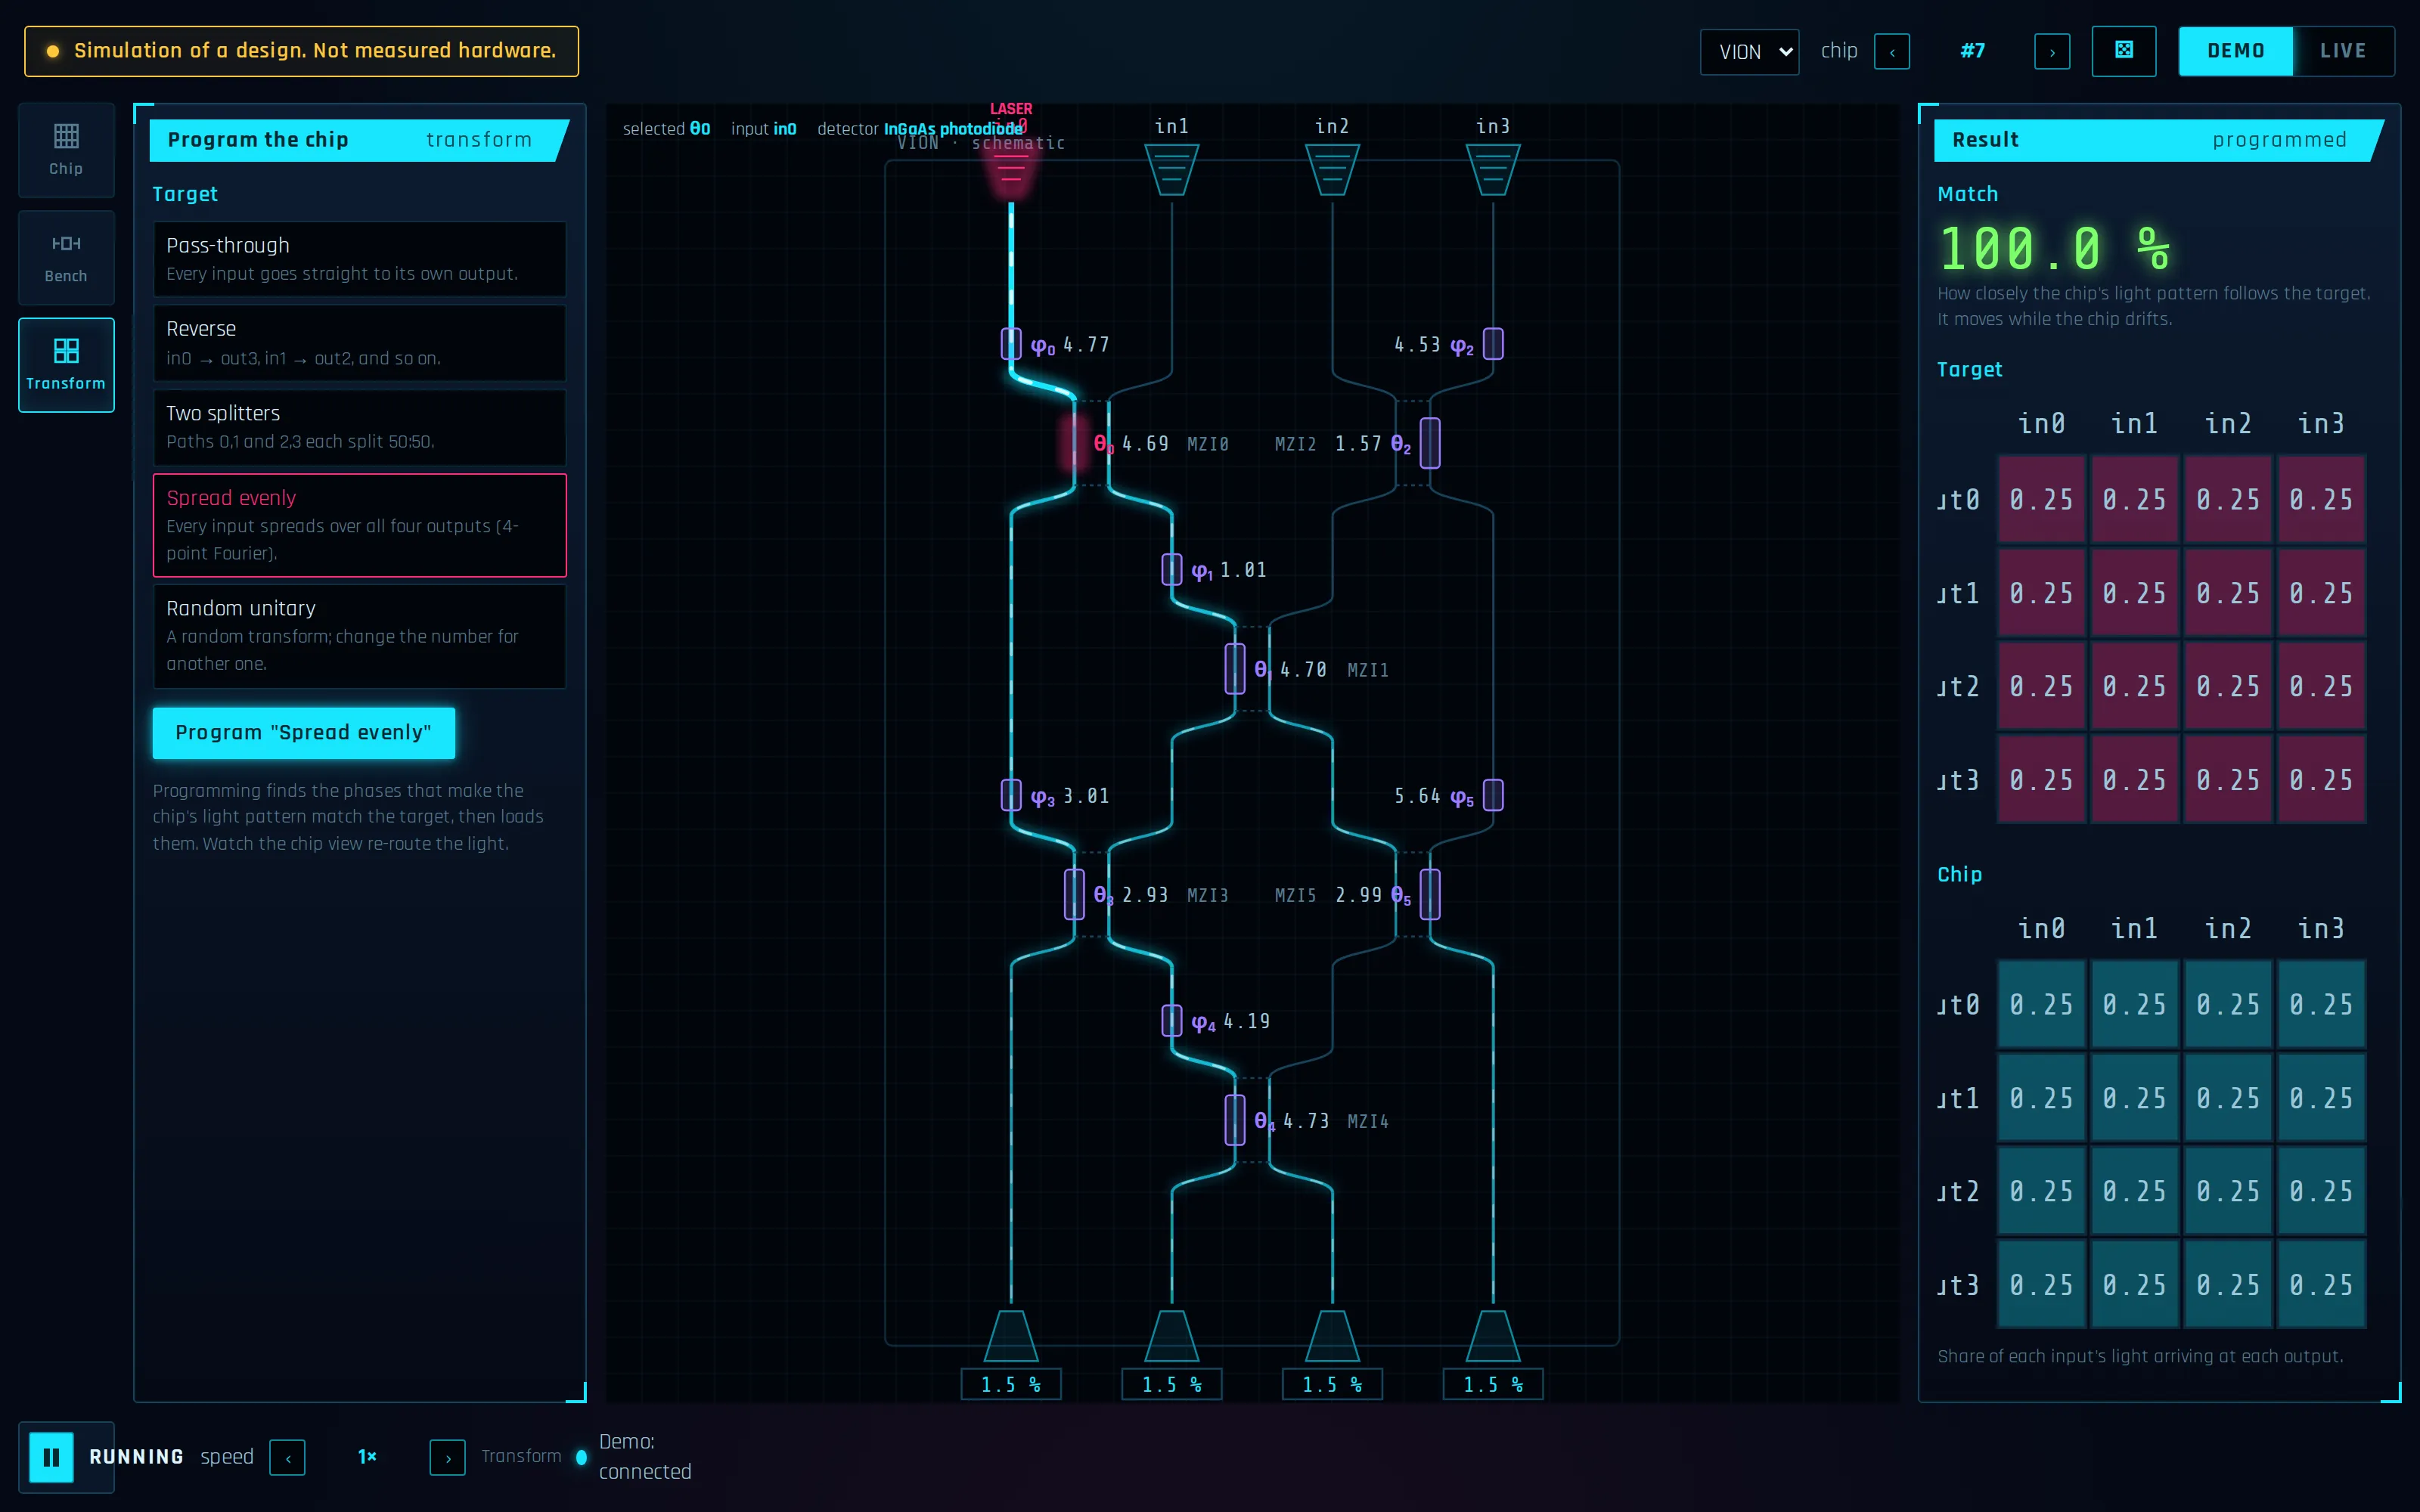This screenshot has height=1512, width=2420.
Task: Select the φ0 4.77 phase shifter
Action: [x=1011, y=344]
